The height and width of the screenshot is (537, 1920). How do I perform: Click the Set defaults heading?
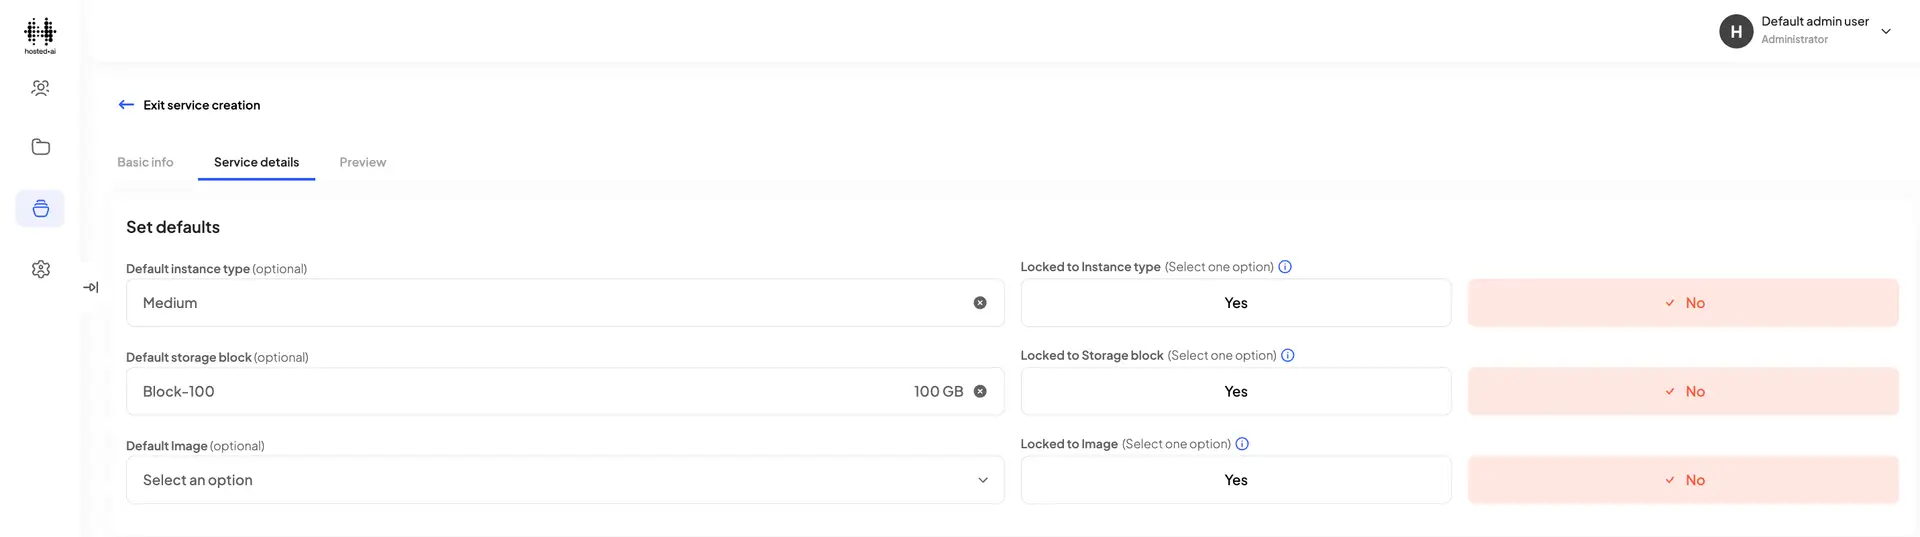173,227
